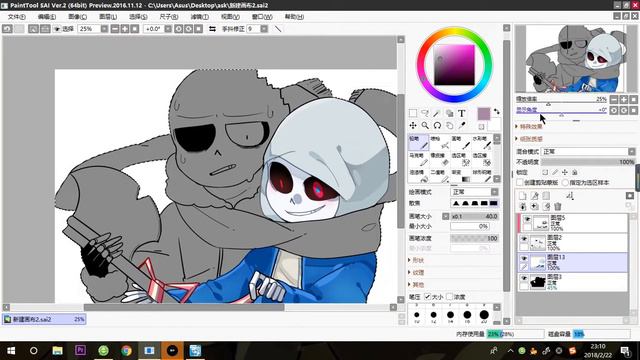Screen dimensions: 640x360
Task: Open the 图层 Layer menu
Action: [x=108, y=17]
